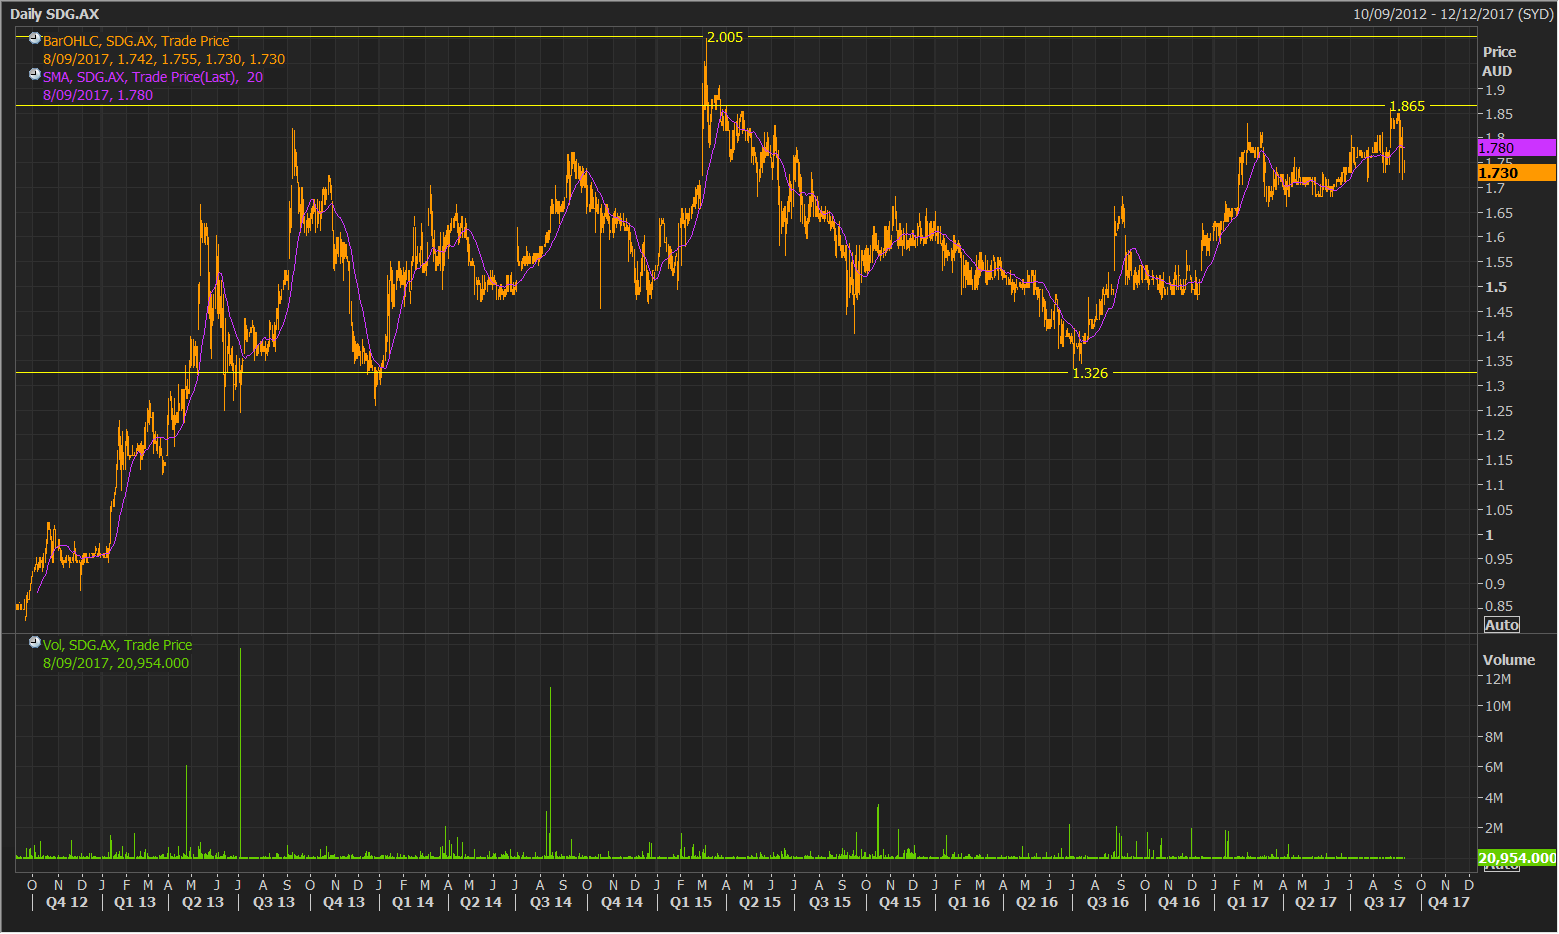Select the 2.005 high line label

725,37
